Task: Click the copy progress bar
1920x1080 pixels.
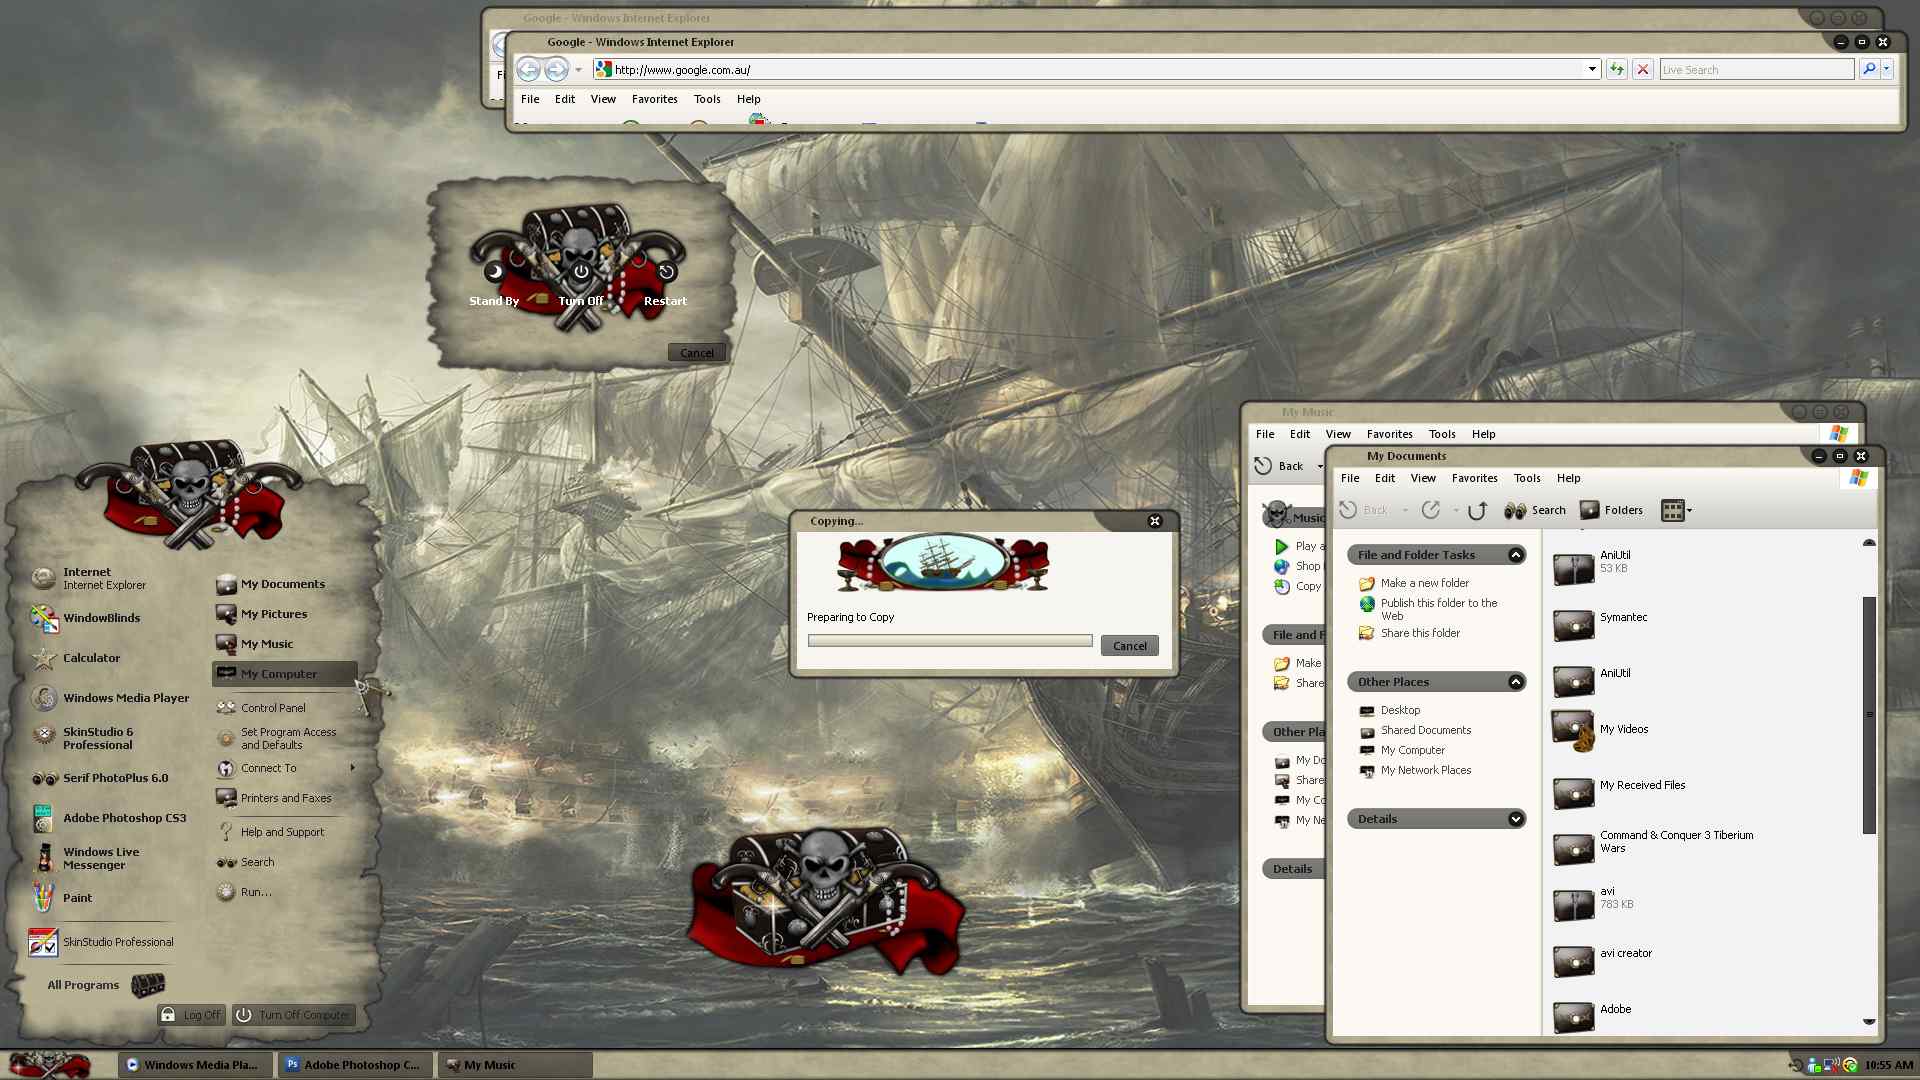Action: point(950,641)
